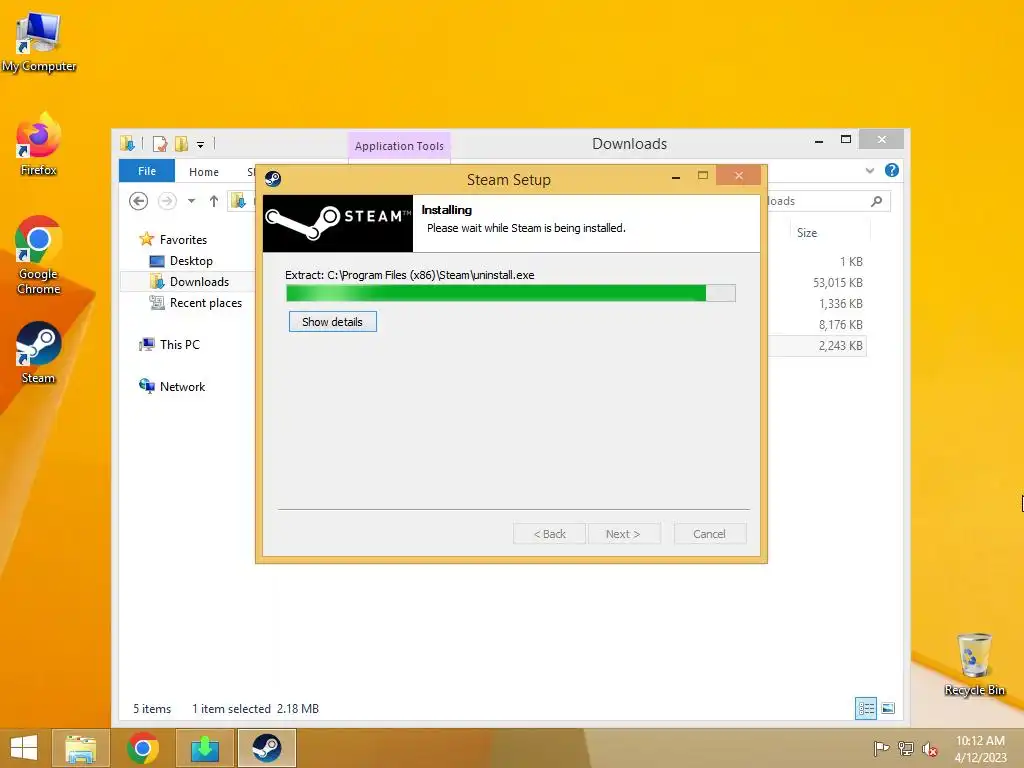Viewport: 1024px width, 768px height.
Task: Select the Application Tools tab
Action: pyautogui.click(x=399, y=146)
